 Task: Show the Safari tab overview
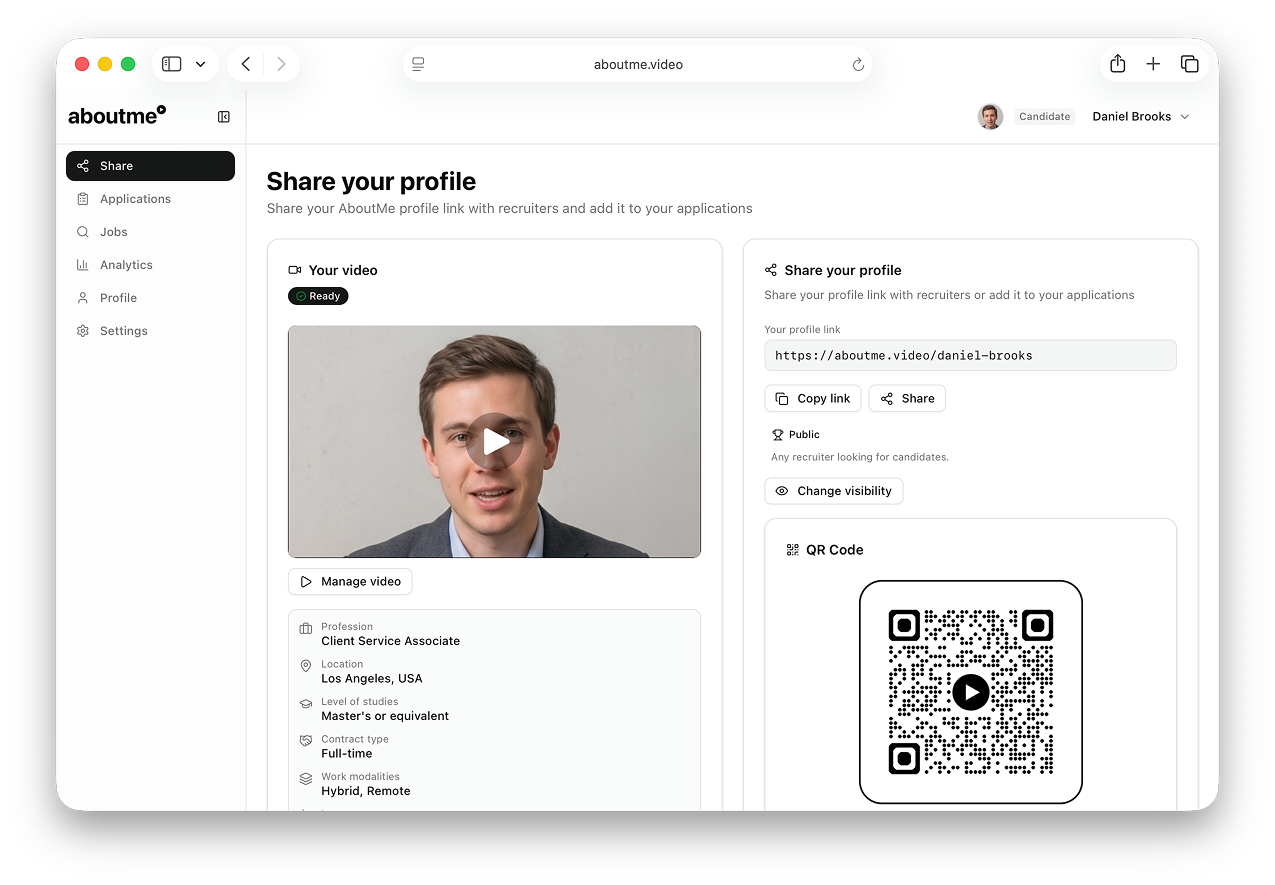1190,64
